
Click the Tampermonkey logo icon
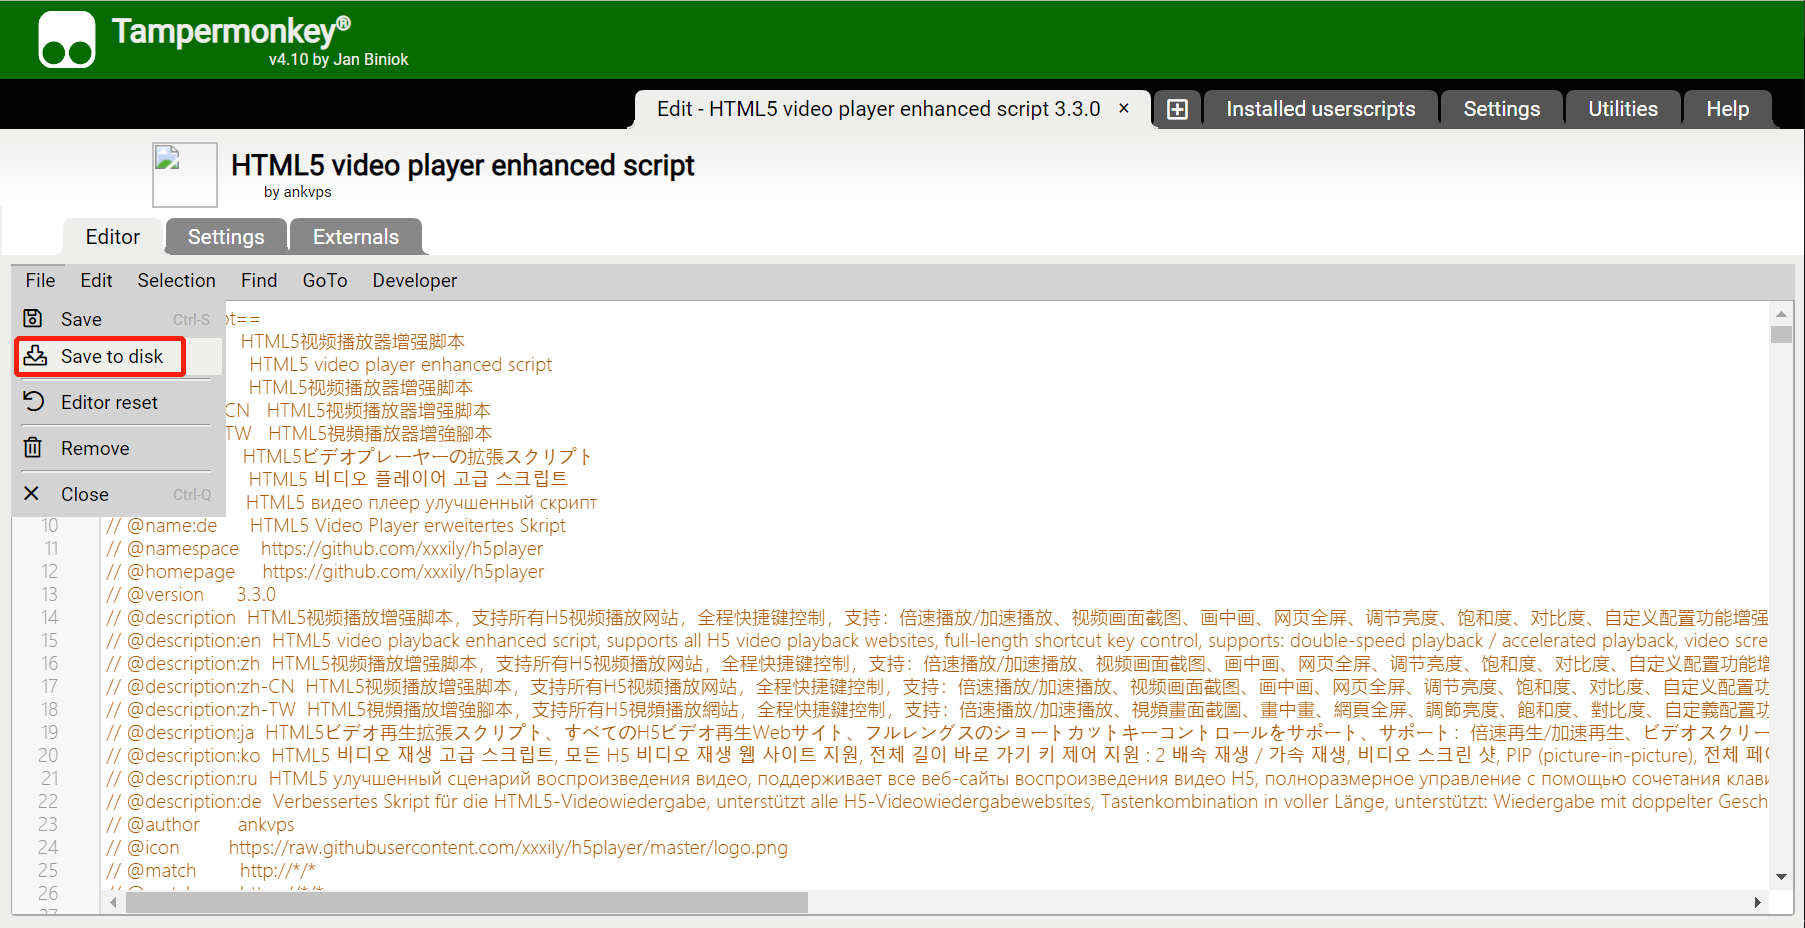coord(67,40)
